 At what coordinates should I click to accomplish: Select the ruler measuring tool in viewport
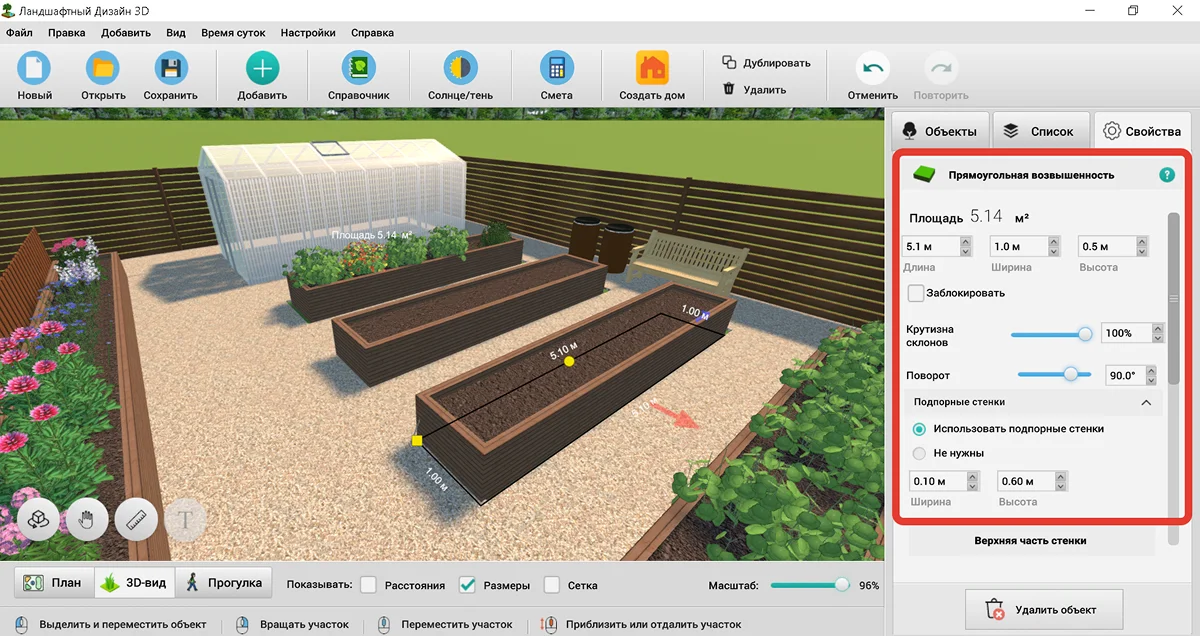click(136, 520)
